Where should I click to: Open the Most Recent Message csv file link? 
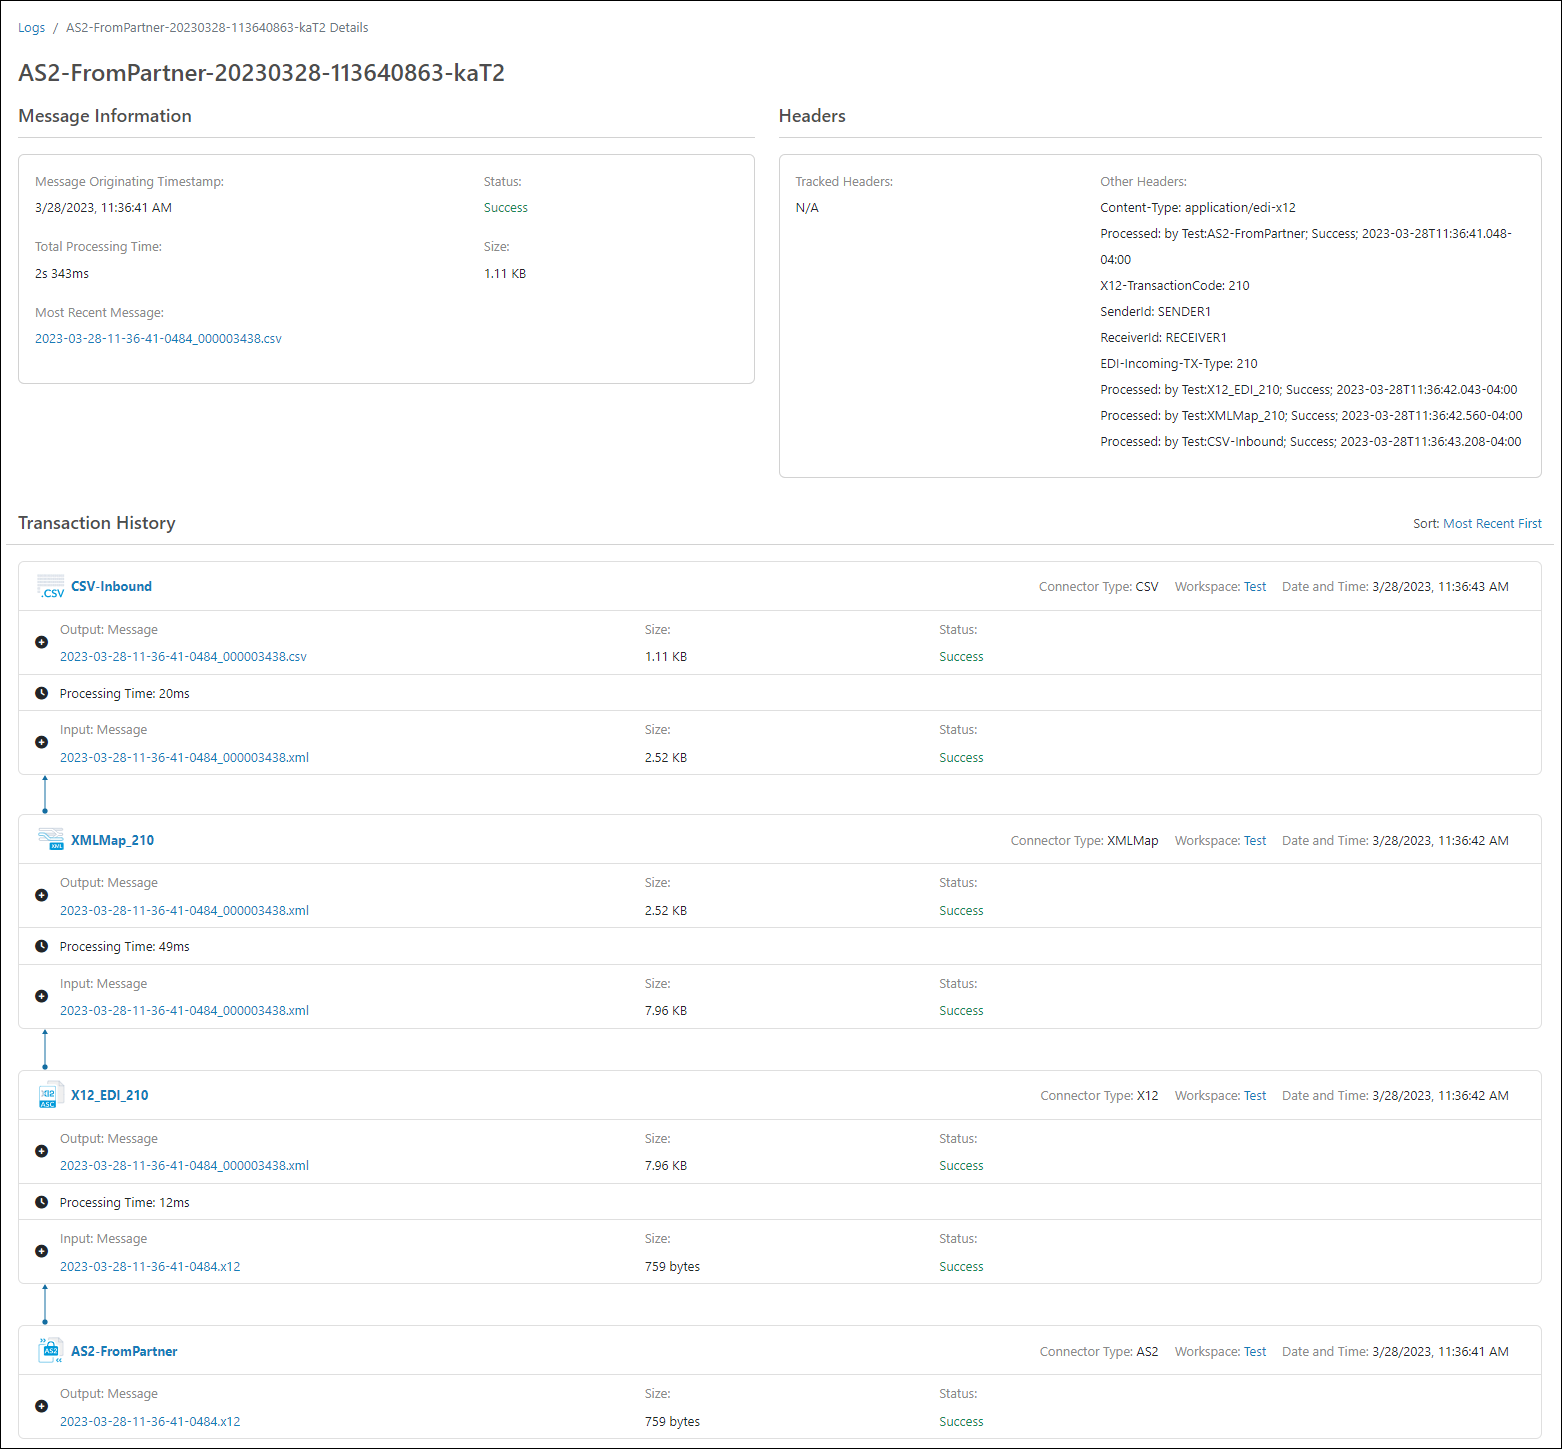(x=158, y=339)
